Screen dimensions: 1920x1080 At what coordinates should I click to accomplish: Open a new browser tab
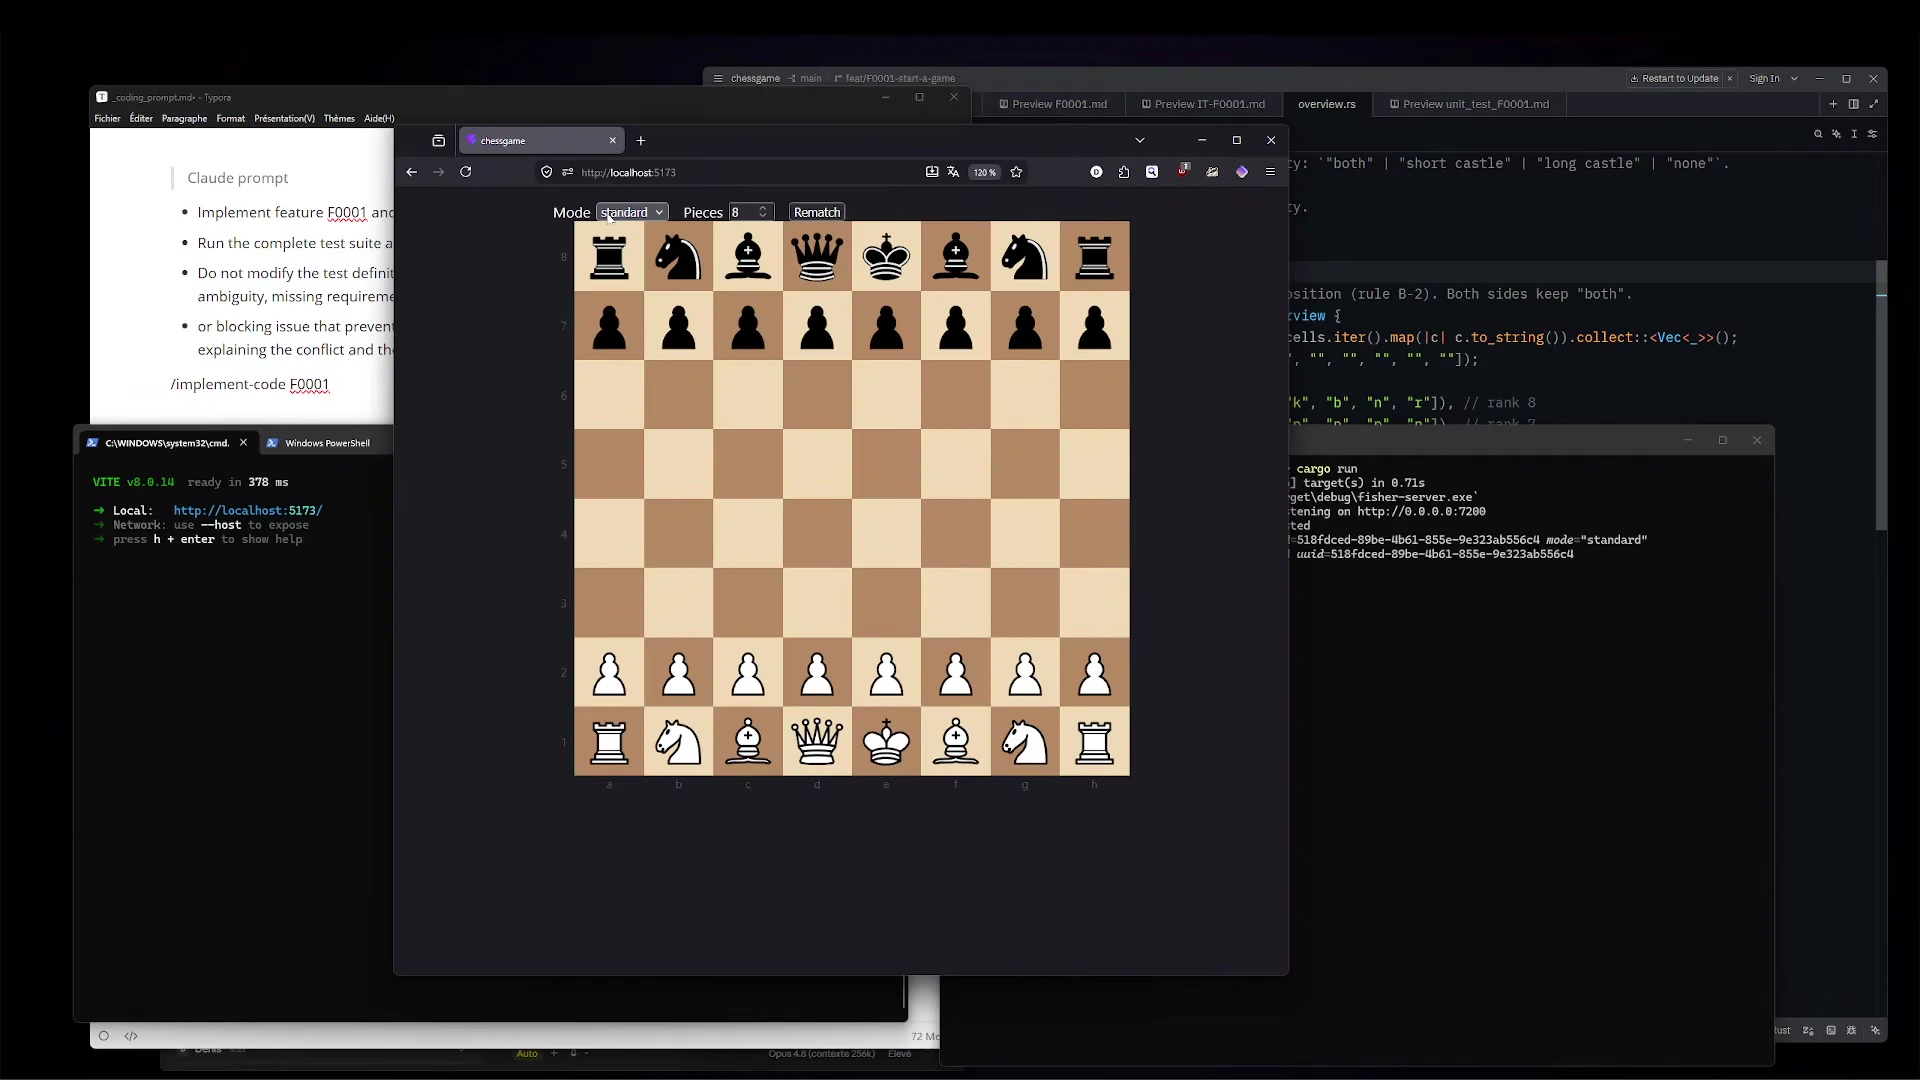641,141
